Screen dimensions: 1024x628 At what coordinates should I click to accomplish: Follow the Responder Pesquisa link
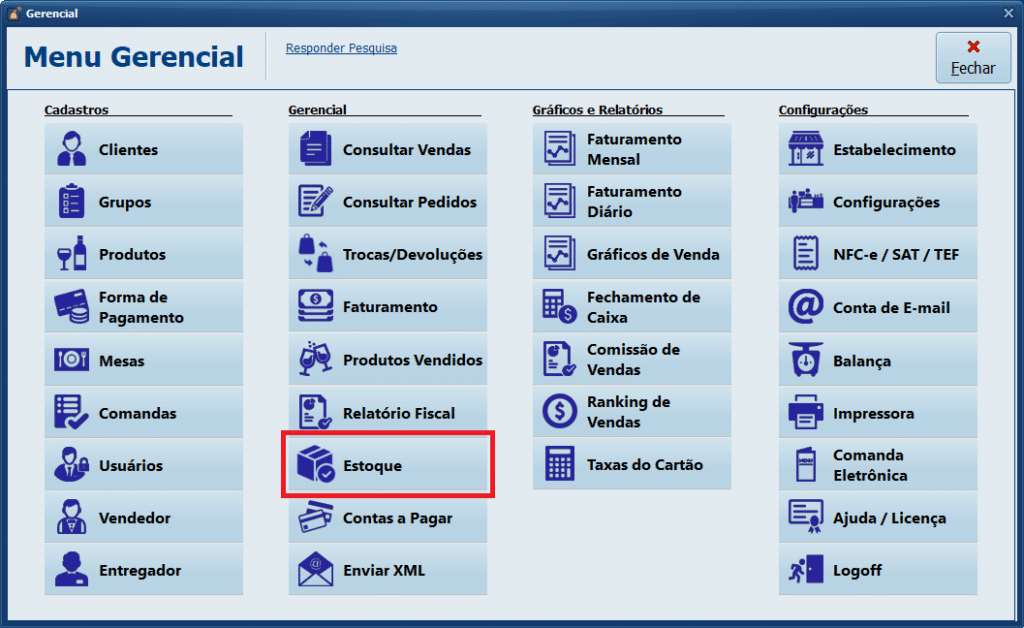pyautogui.click(x=341, y=48)
